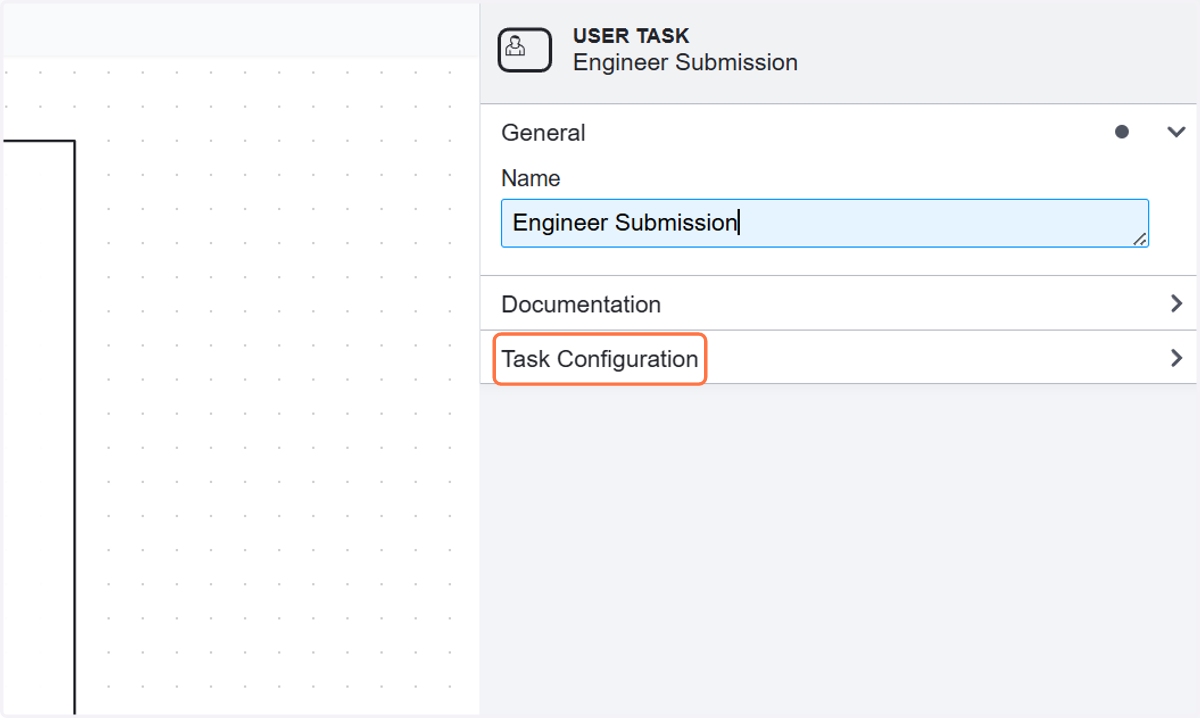Expand the Documentation section chevron
The height and width of the screenshot is (718, 1200).
click(1177, 304)
